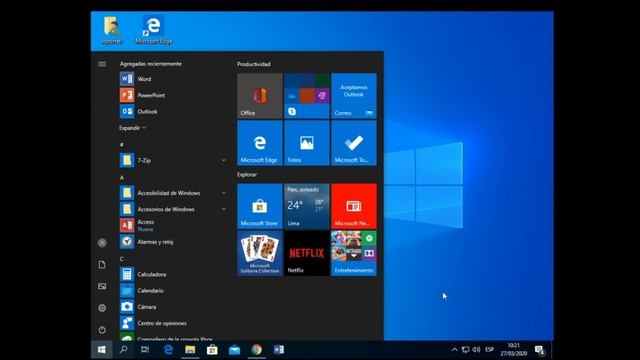Expand the 7-Zip folder chevron
640x360 pixels.
(224, 160)
